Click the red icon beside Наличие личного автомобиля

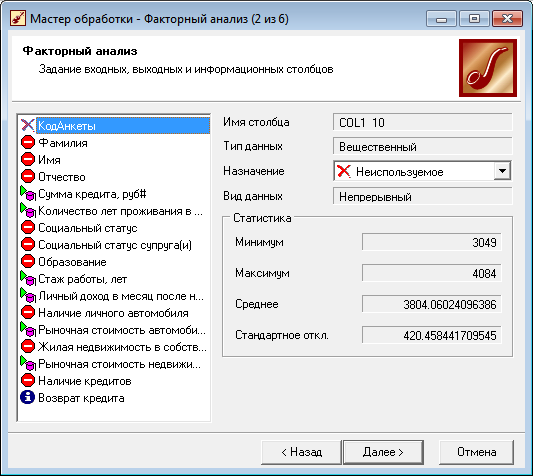click(x=28, y=312)
